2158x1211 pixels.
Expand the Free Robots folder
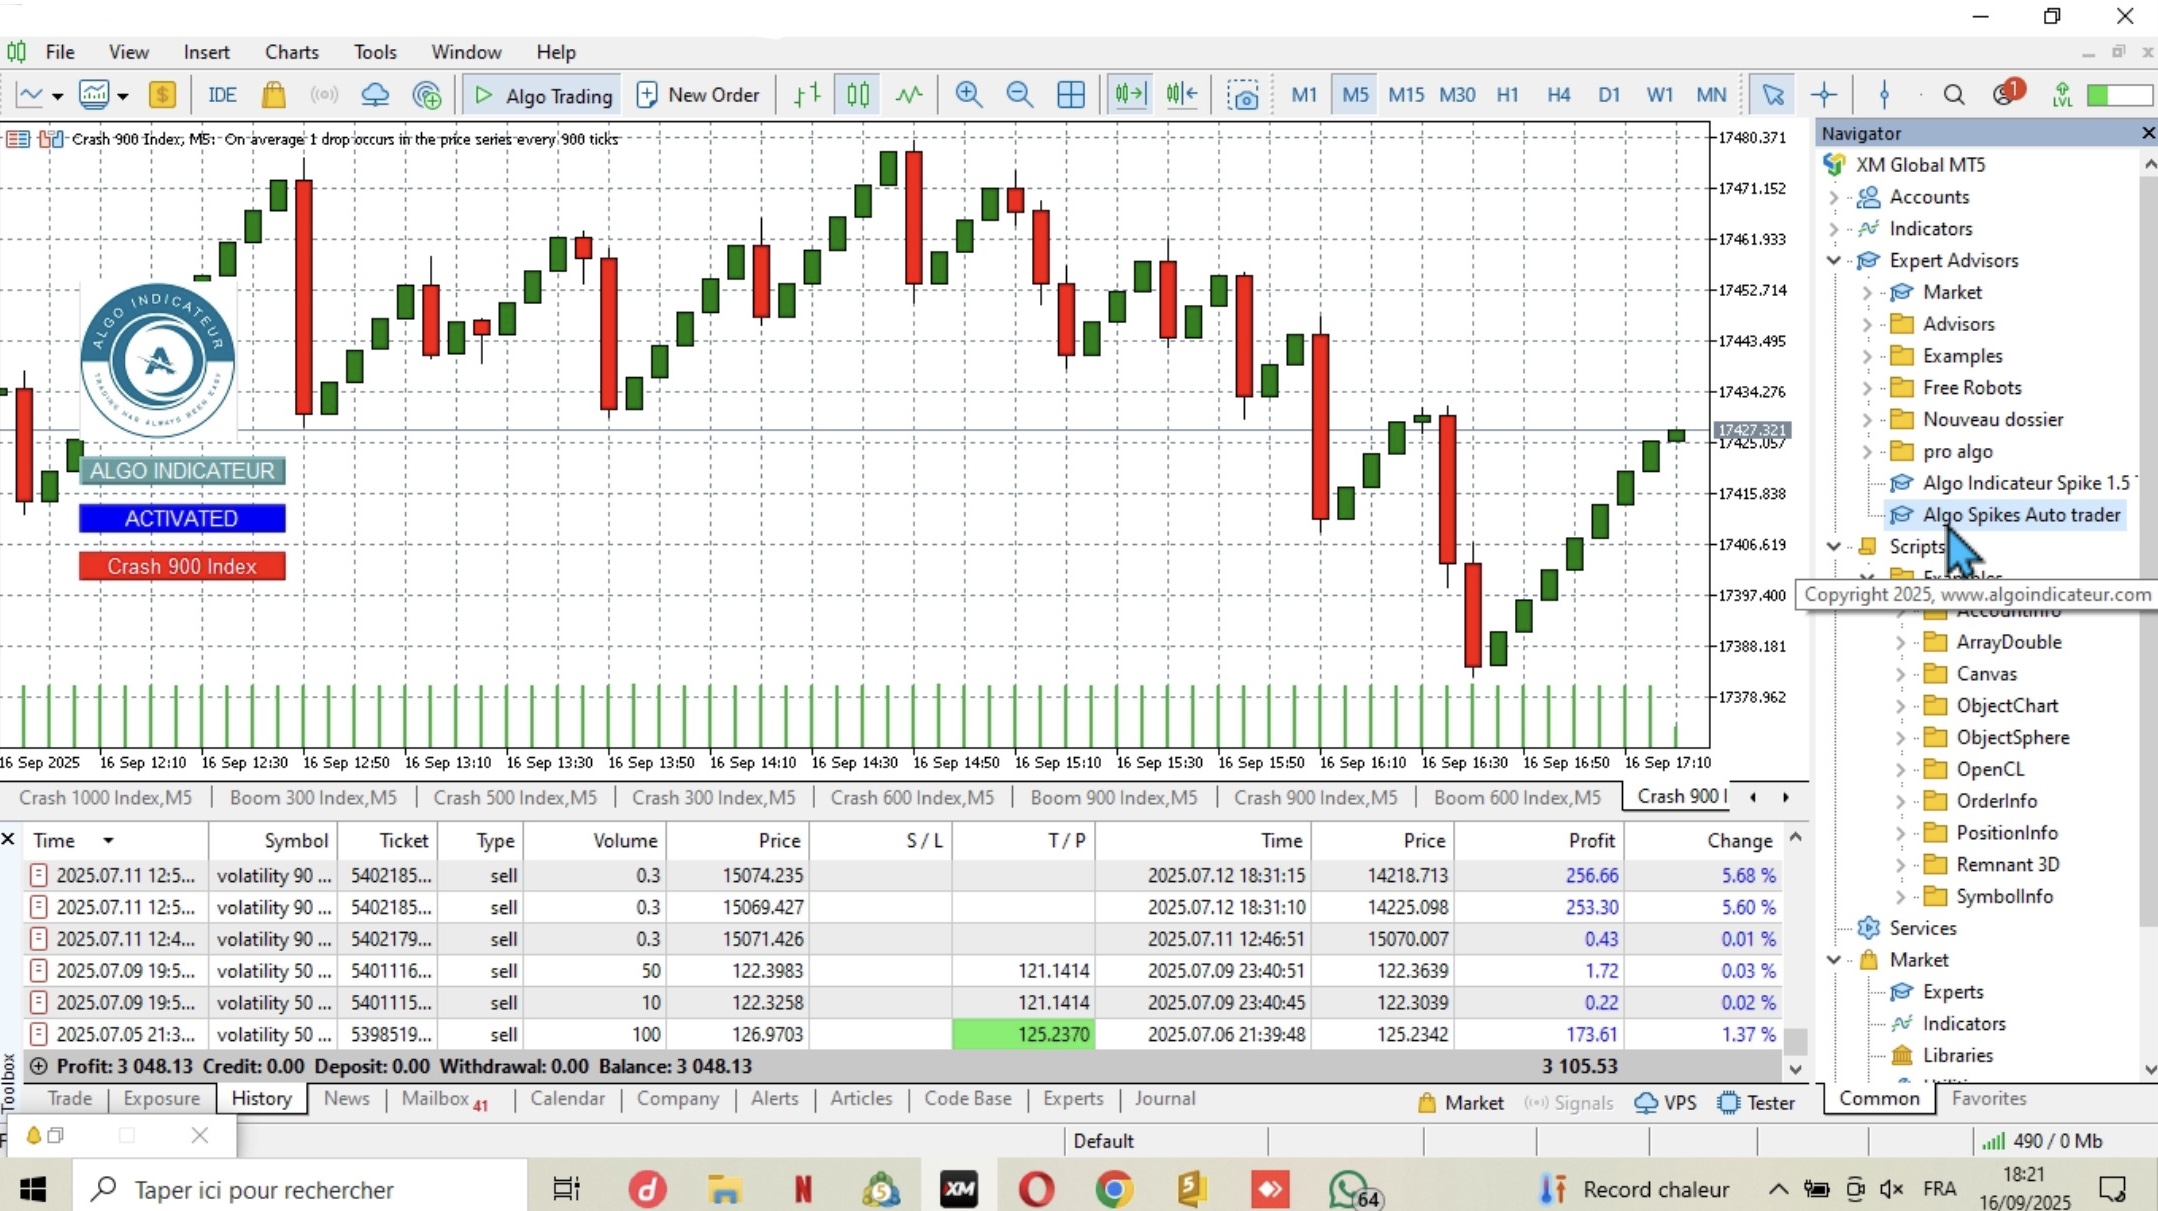coord(1867,388)
